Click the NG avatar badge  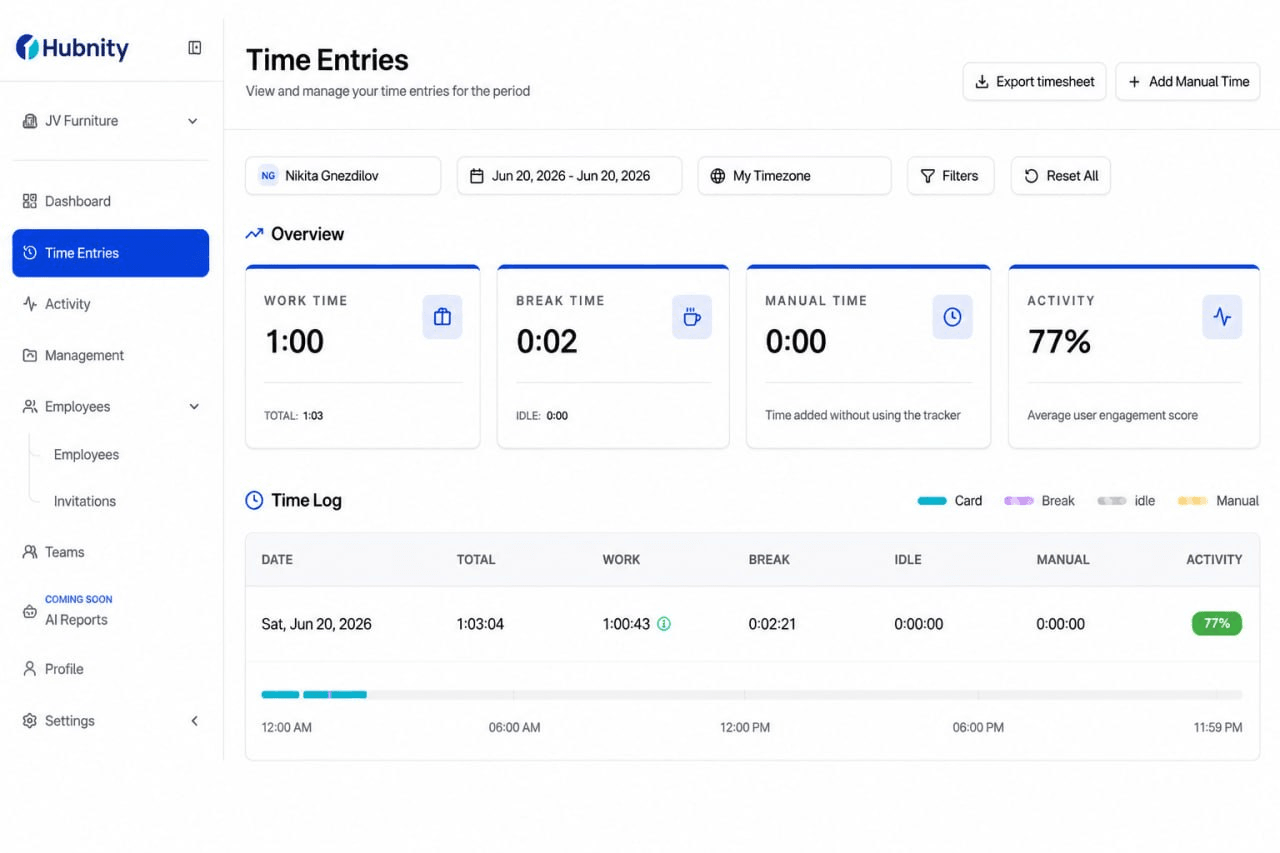tap(268, 176)
